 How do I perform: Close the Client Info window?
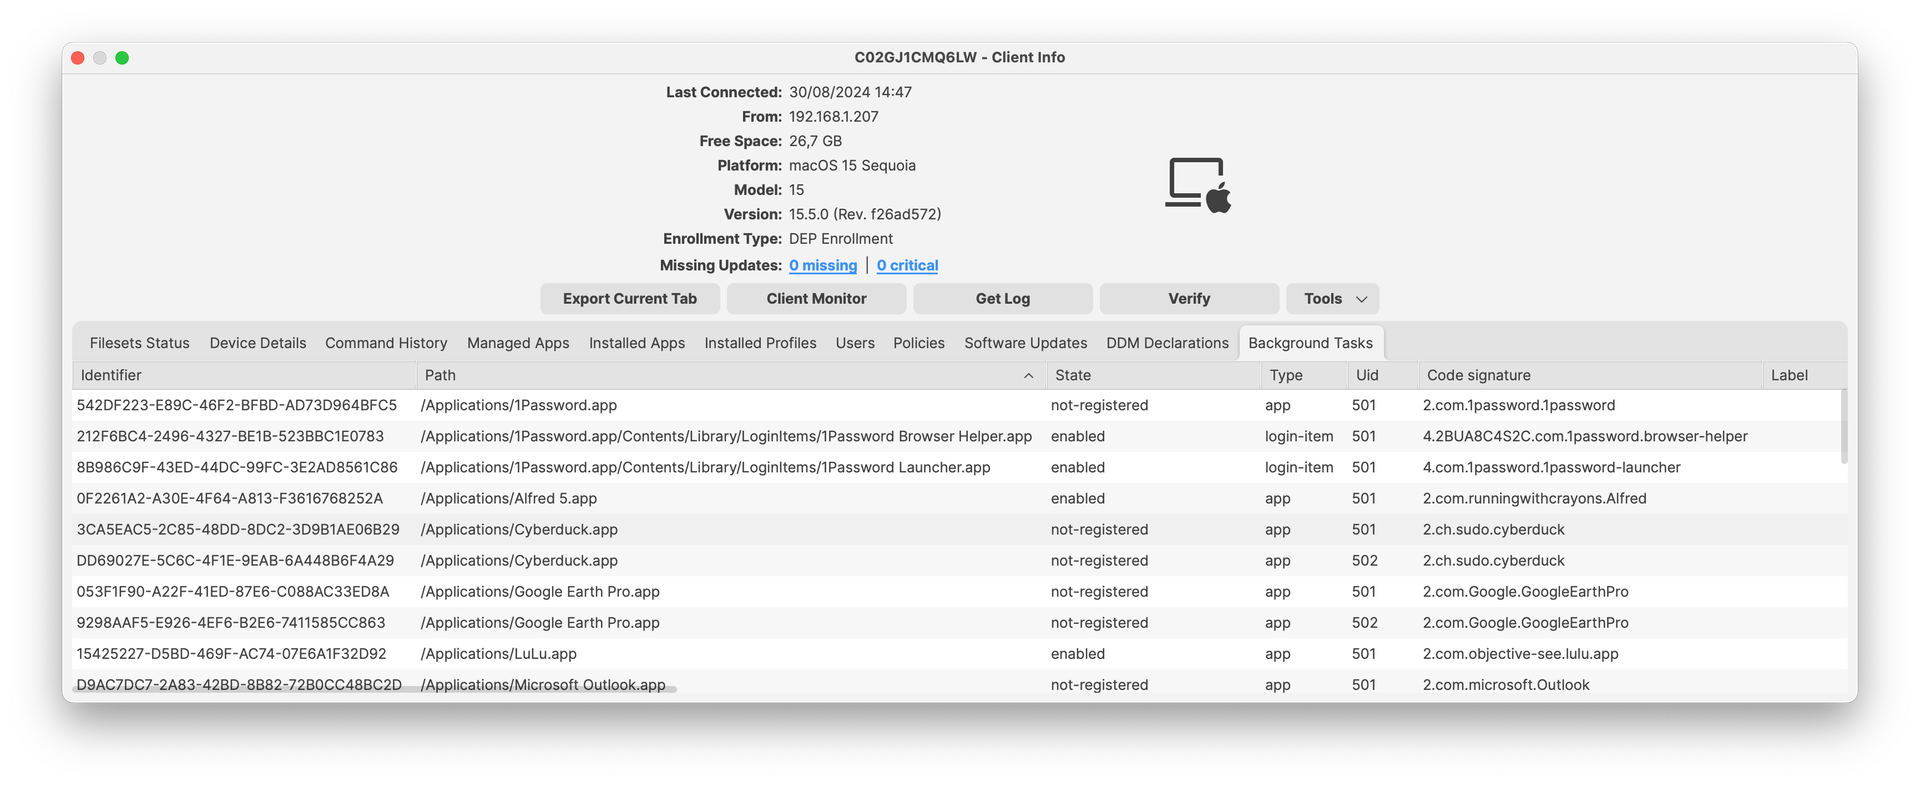[x=78, y=58]
